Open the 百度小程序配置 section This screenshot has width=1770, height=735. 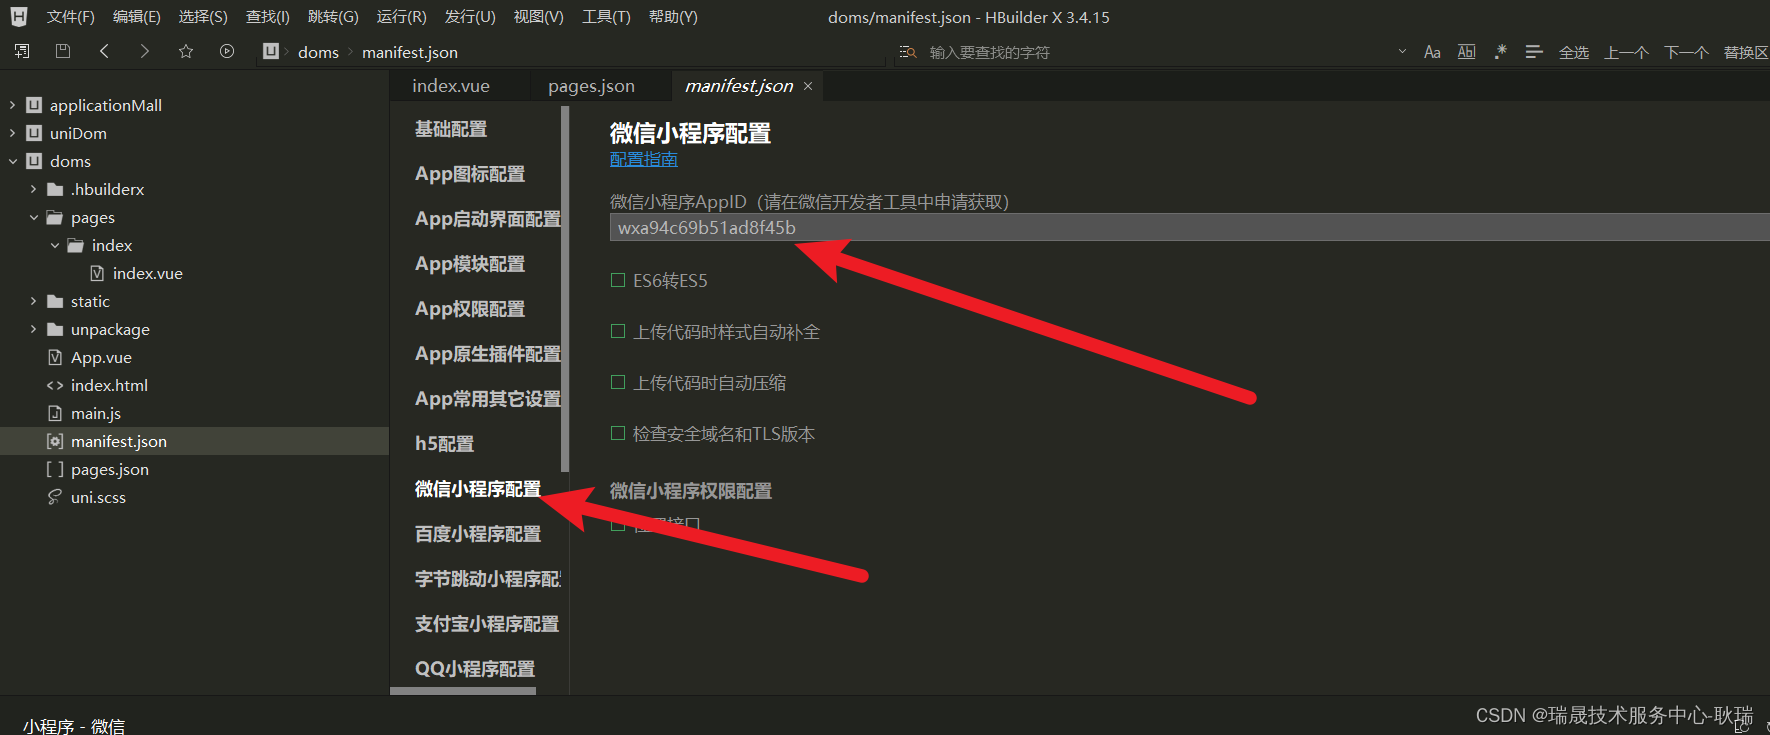click(x=478, y=534)
